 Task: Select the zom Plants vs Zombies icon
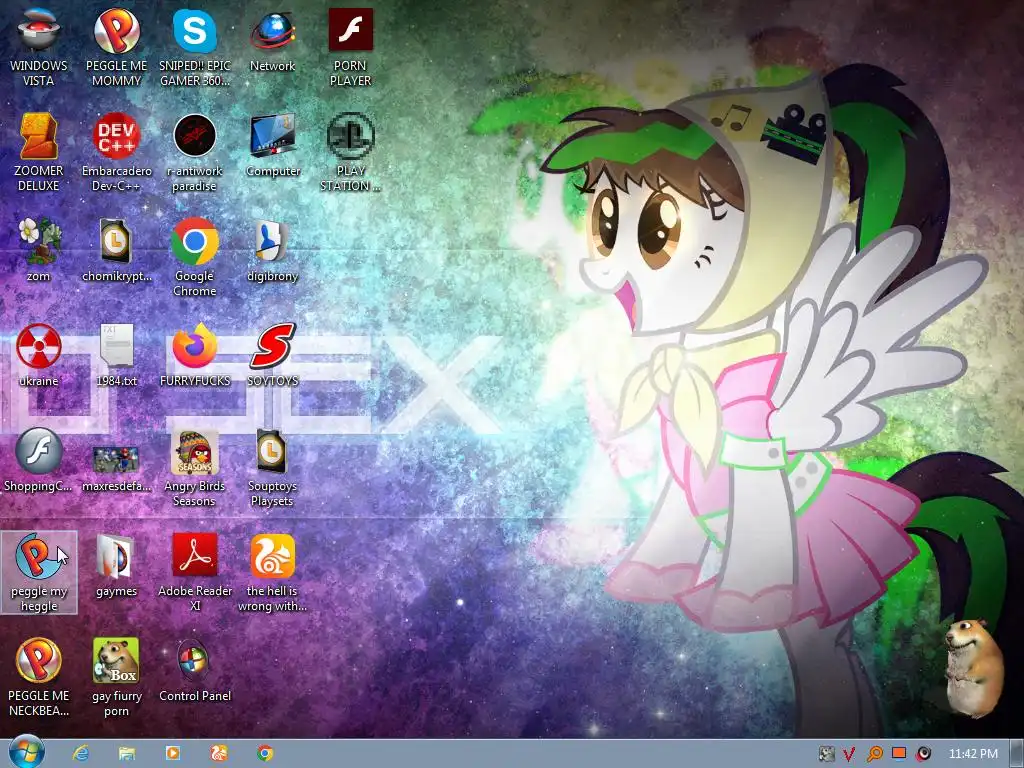point(39,250)
